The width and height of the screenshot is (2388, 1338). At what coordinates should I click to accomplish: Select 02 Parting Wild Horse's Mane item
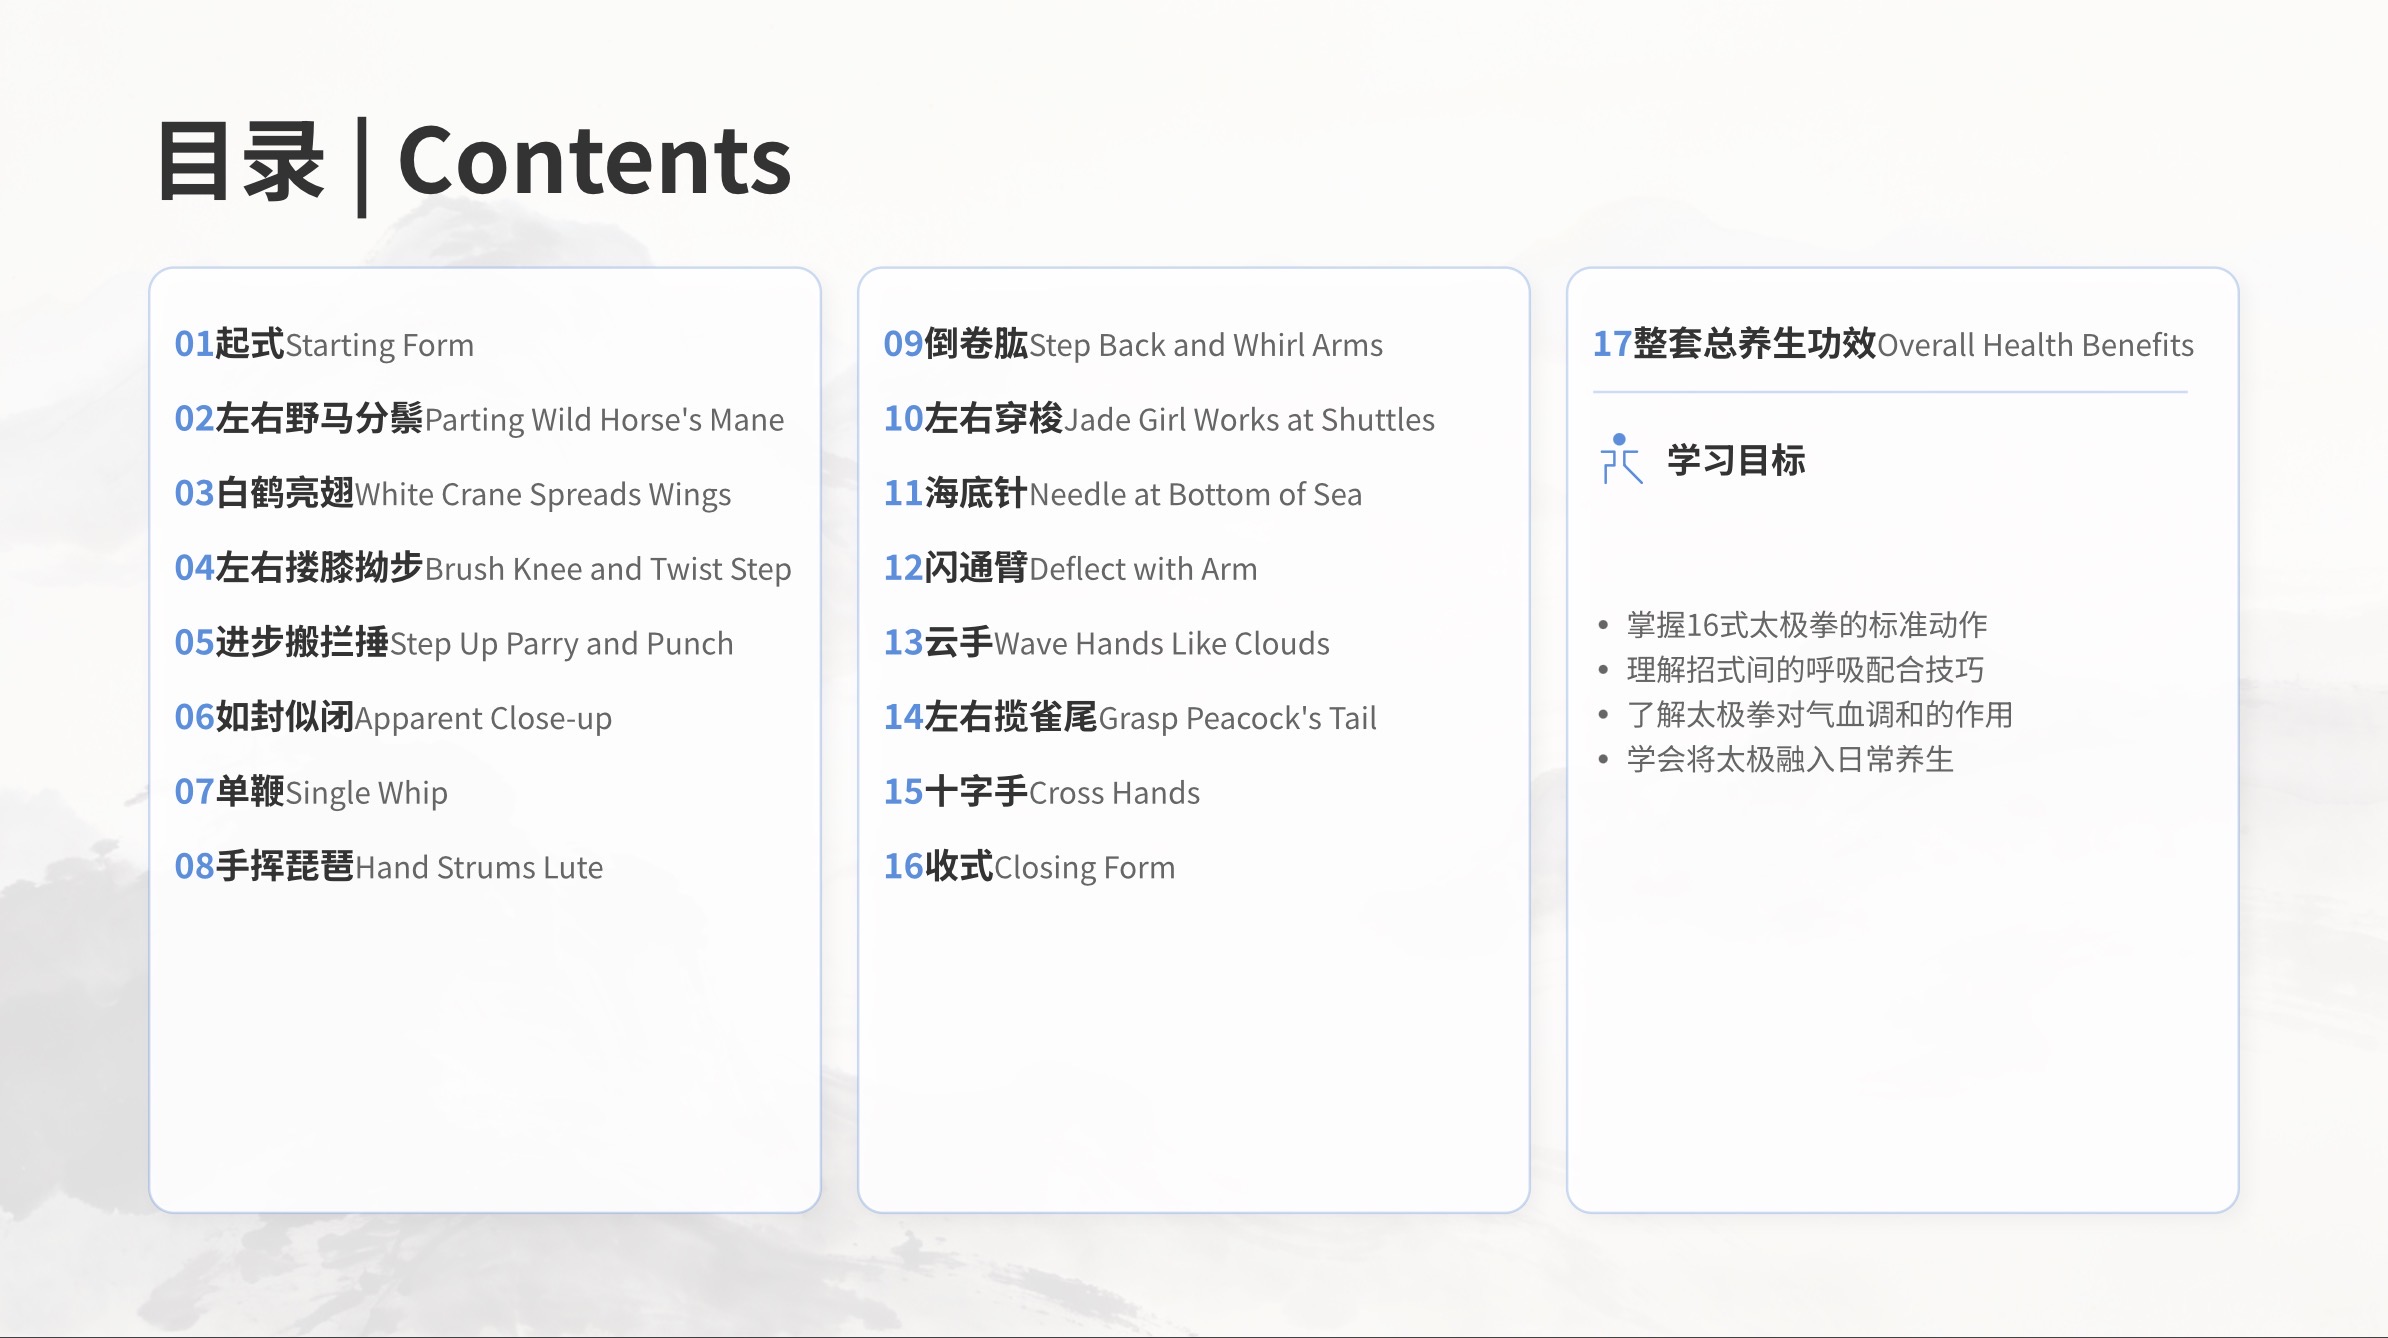479,419
